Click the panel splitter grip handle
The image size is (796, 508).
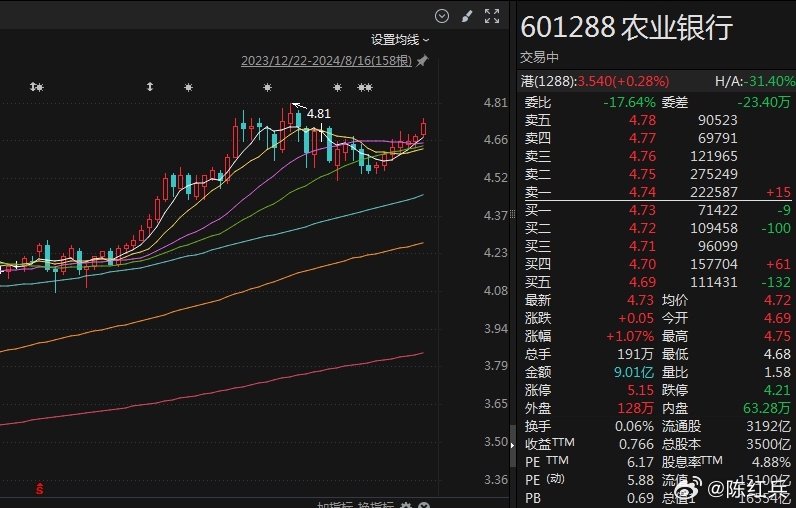[x=512, y=215]
